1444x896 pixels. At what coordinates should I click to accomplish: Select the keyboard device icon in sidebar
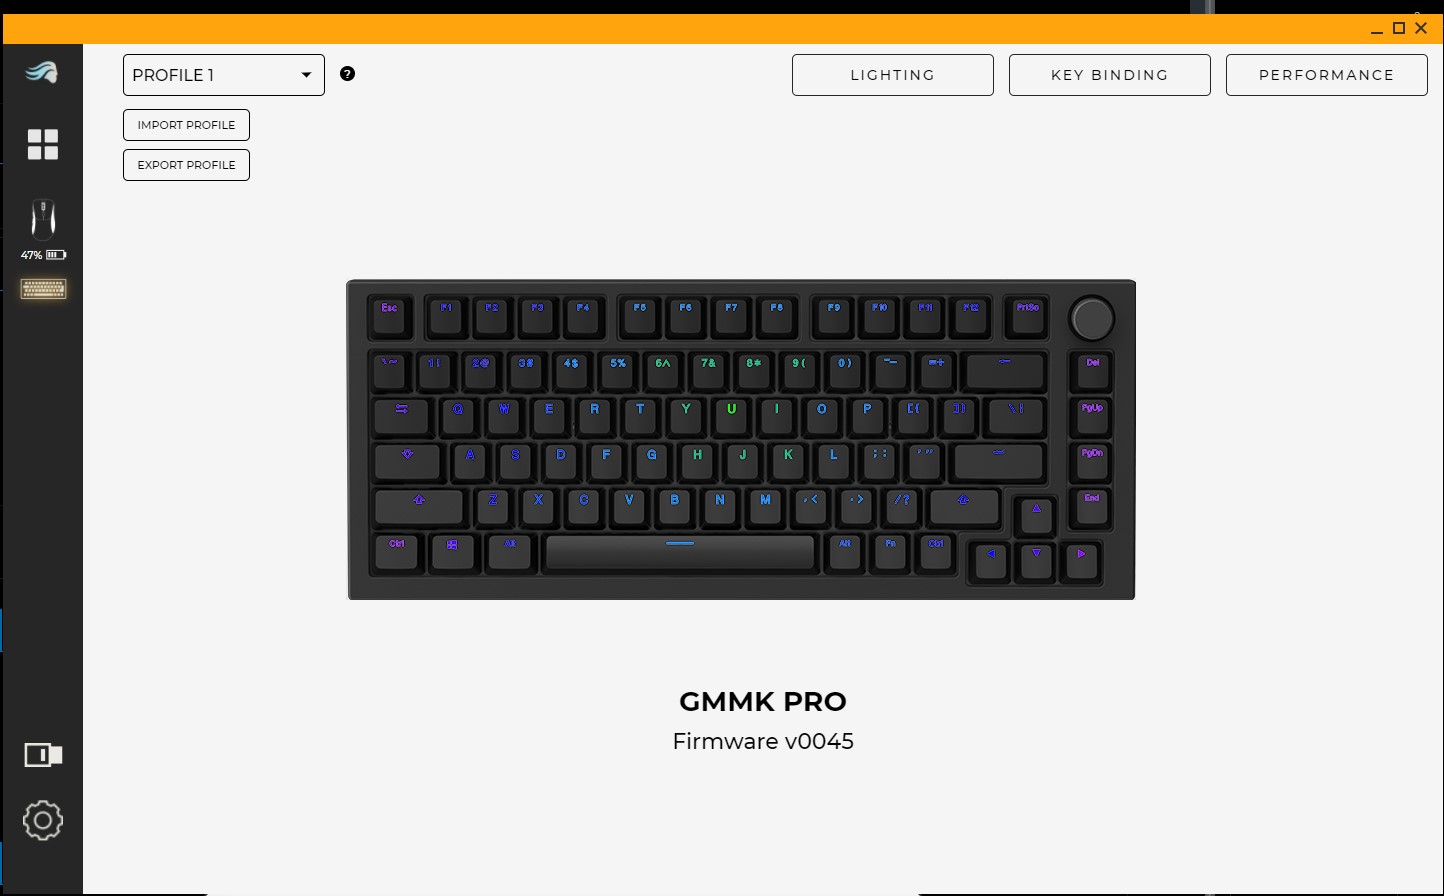coord(43,289)
